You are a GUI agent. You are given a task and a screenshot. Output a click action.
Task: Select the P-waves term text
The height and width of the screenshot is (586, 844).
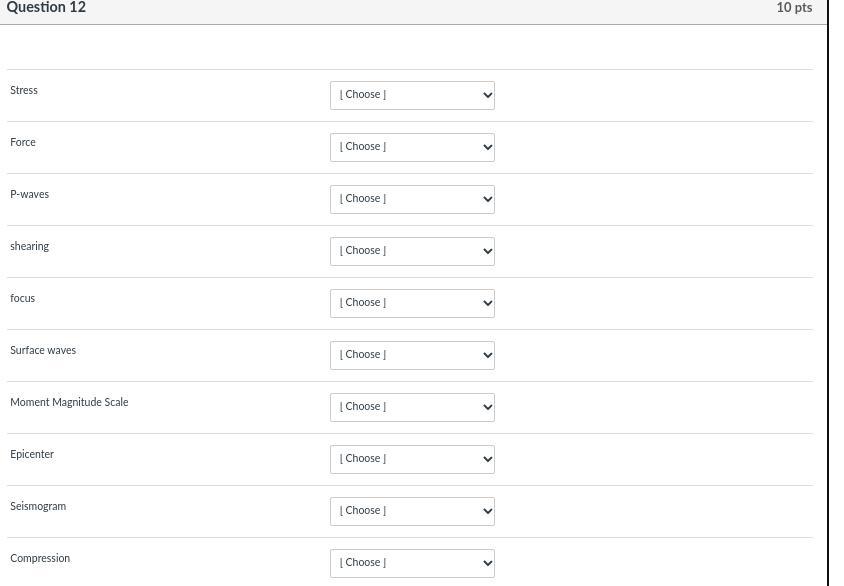[29, 194]
